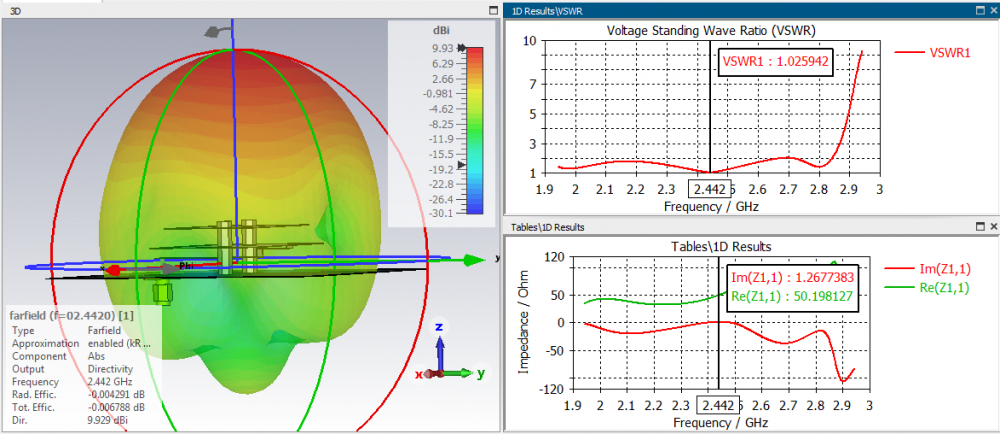The image size is (1000, 434).
Task: Click the Dir. 9.929 dBi value
Action: 112,419
